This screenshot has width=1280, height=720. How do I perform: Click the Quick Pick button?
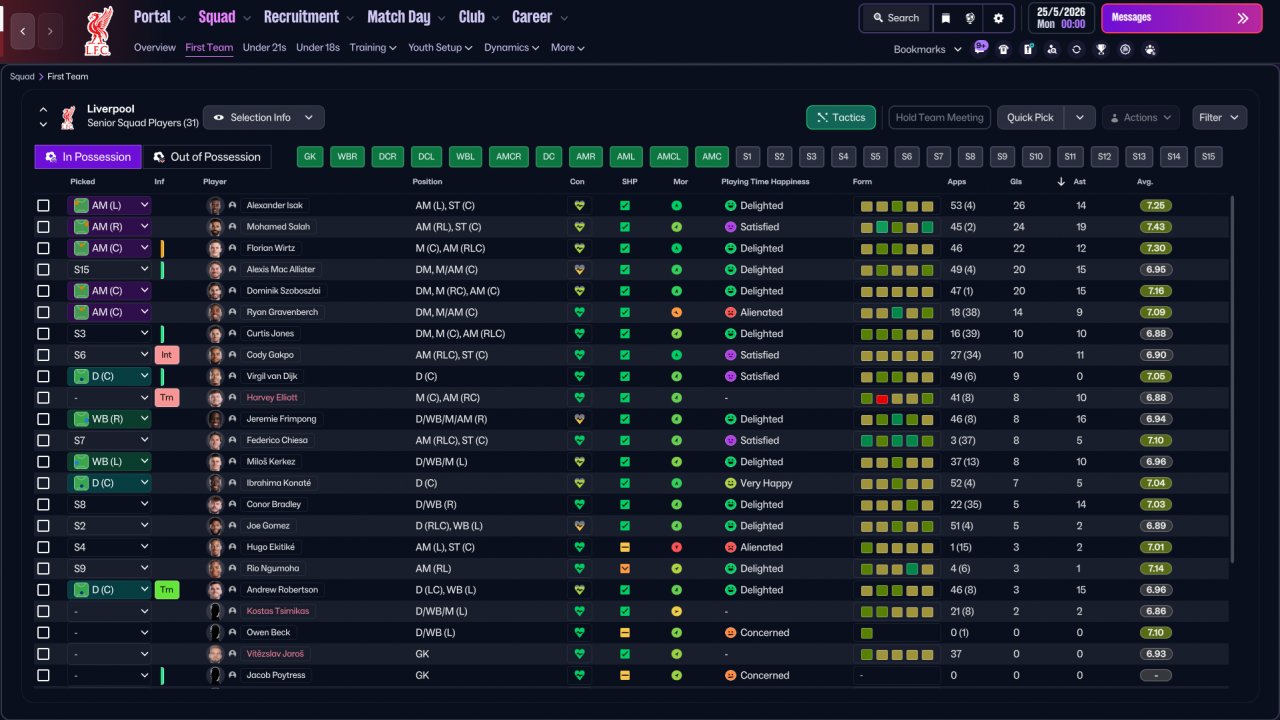[1031, 118]
